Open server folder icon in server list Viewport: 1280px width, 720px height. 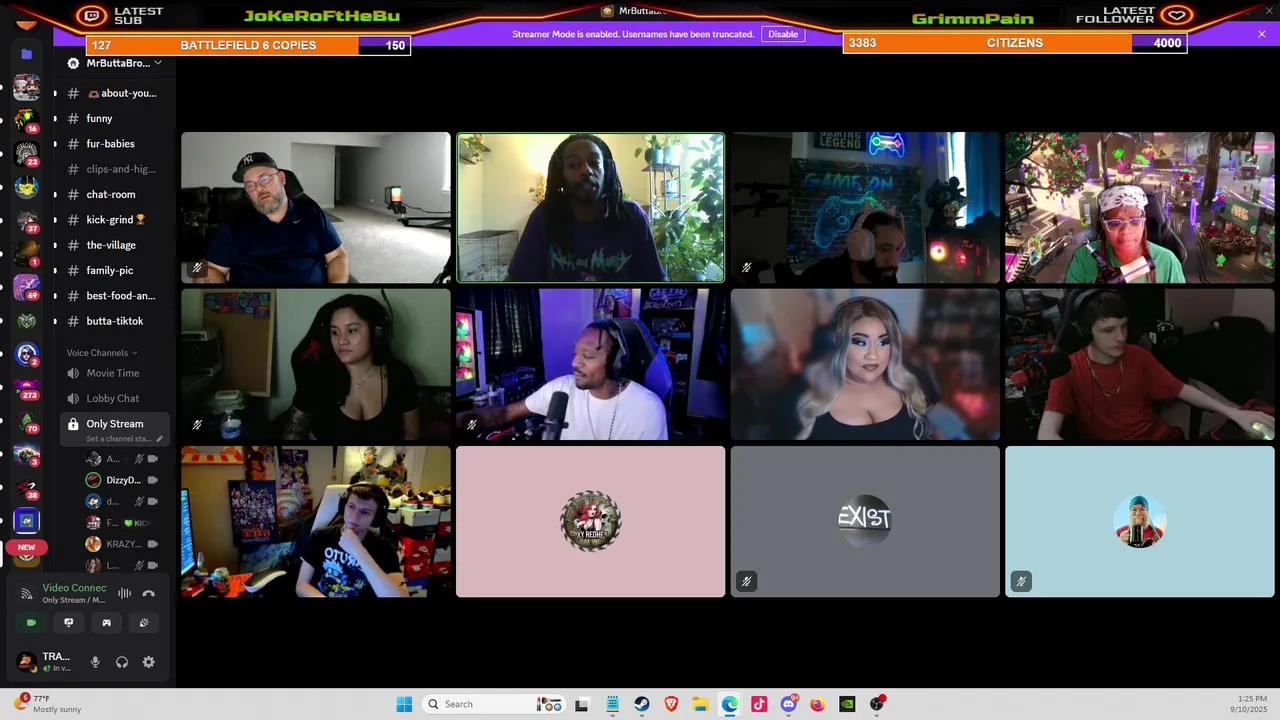point(27,54)
